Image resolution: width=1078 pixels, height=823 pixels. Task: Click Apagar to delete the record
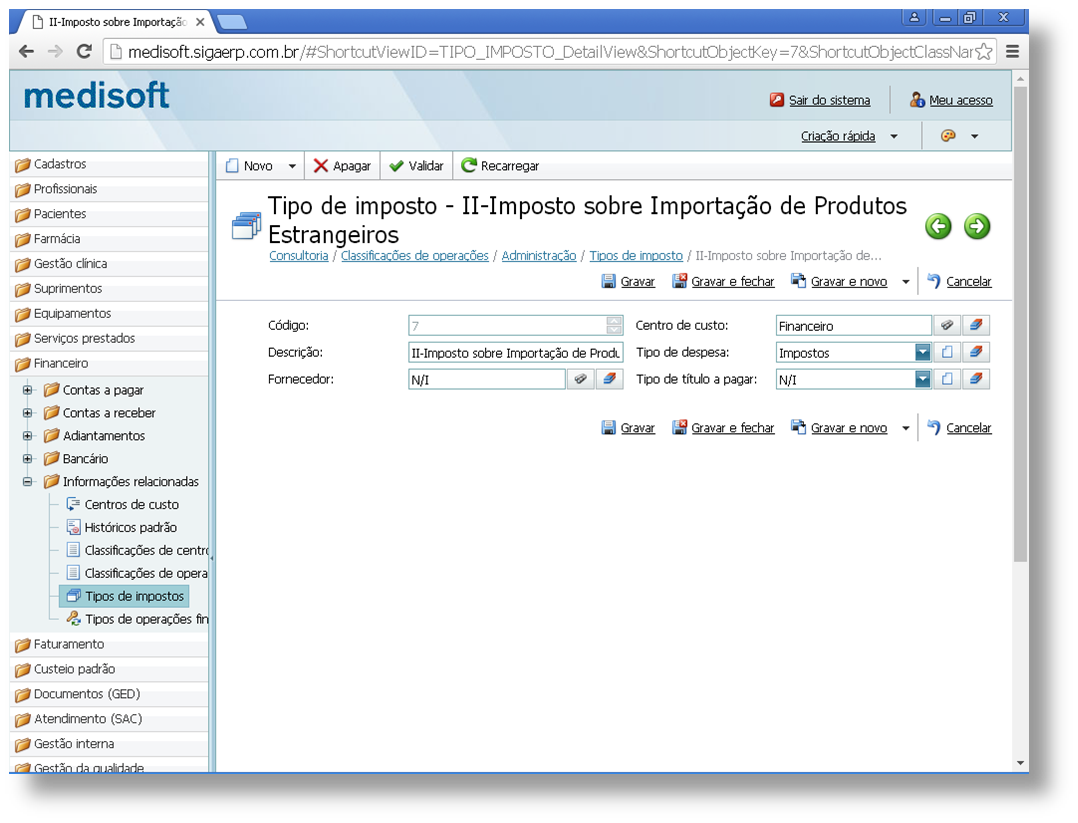pyautogui.click(x=342, y=166)
